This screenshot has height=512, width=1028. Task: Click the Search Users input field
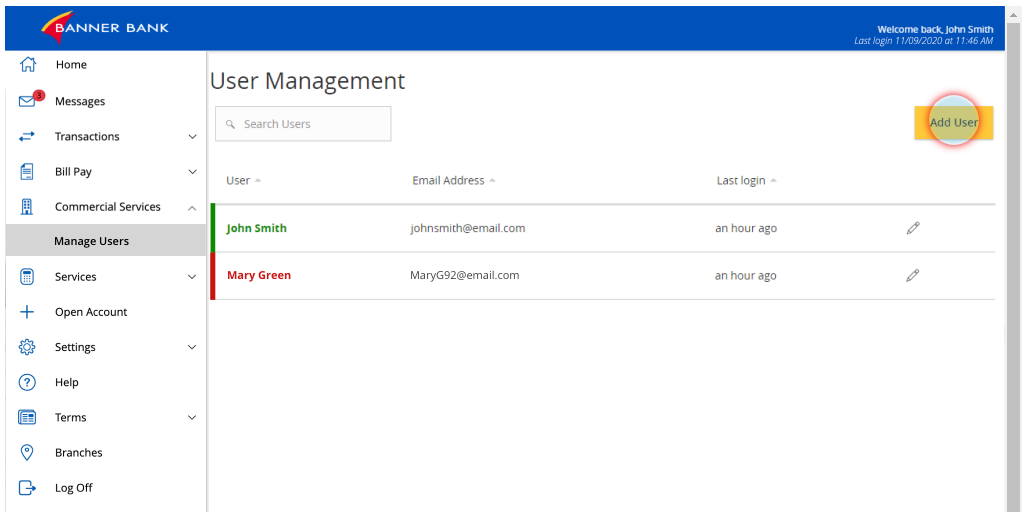(303, 124)
